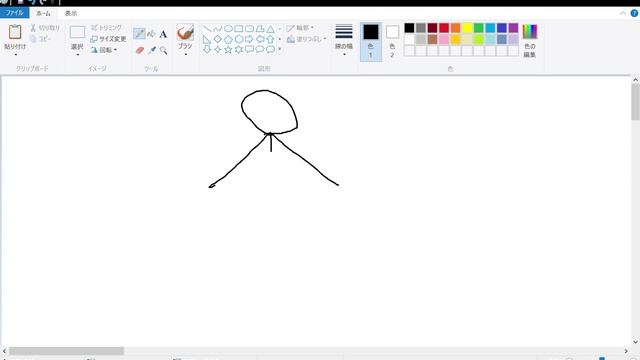Click the Resize (サイズ変更) button
Screen dimensions: 640x360
[x=108, y=39]
